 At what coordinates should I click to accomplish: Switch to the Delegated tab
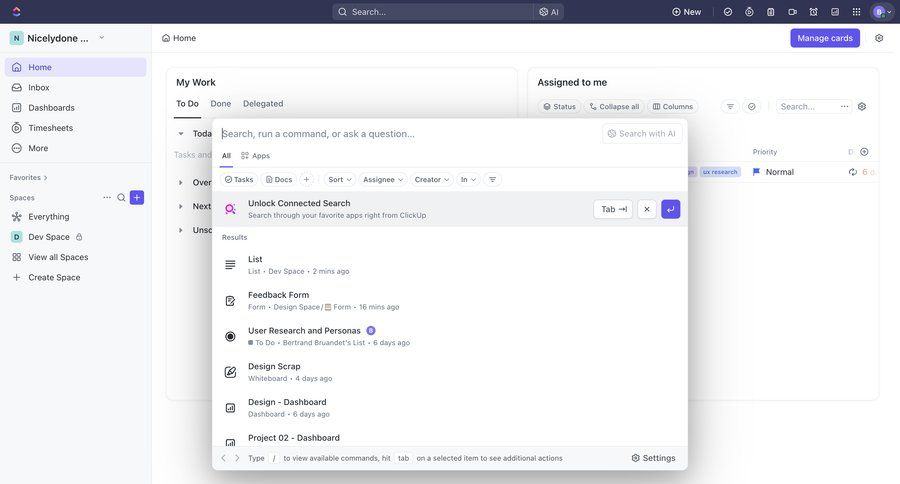tap(263, 103)
